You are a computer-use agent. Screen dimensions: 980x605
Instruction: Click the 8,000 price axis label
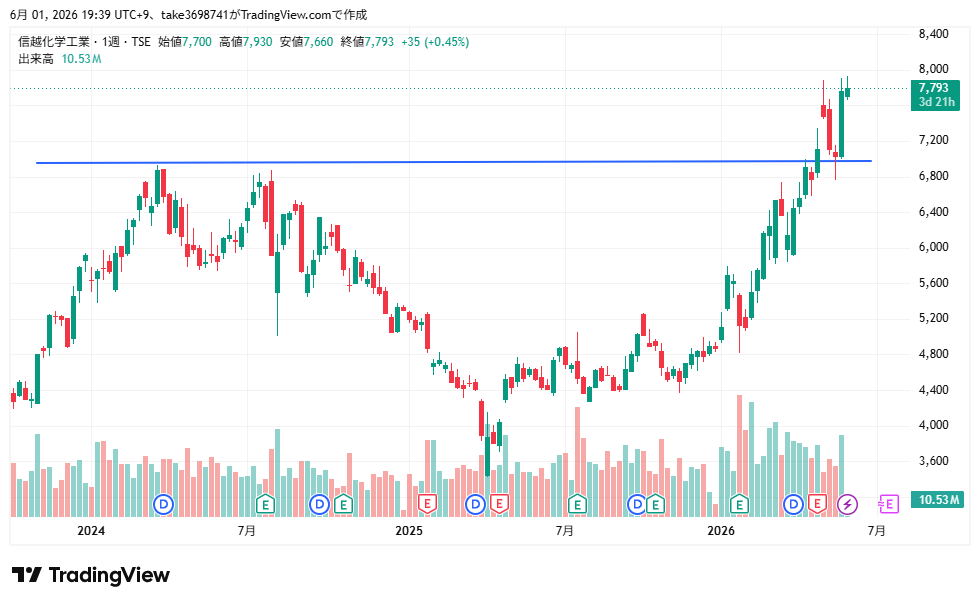point(933,69)
